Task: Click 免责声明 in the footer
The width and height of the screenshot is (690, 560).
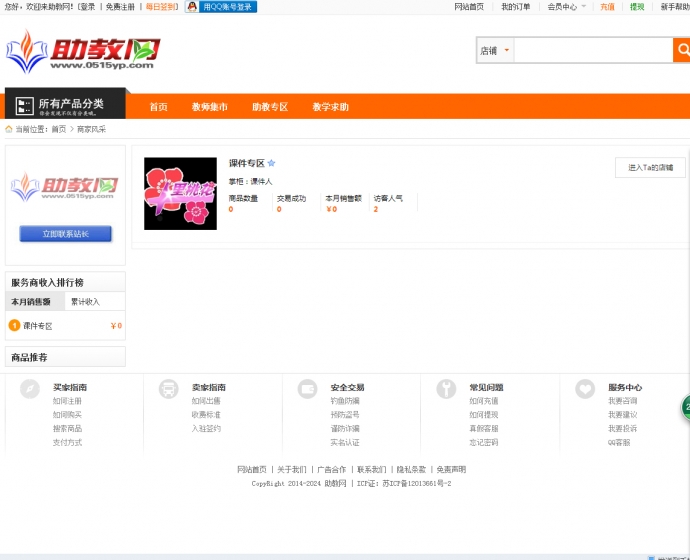Action: (451, 470)
